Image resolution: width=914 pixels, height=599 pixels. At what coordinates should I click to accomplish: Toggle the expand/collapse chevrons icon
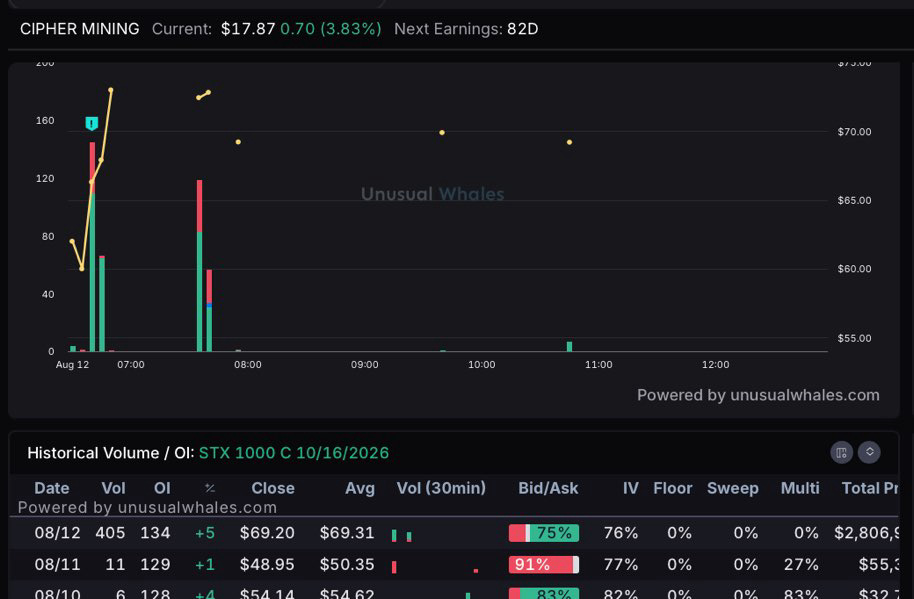[869, 452]
